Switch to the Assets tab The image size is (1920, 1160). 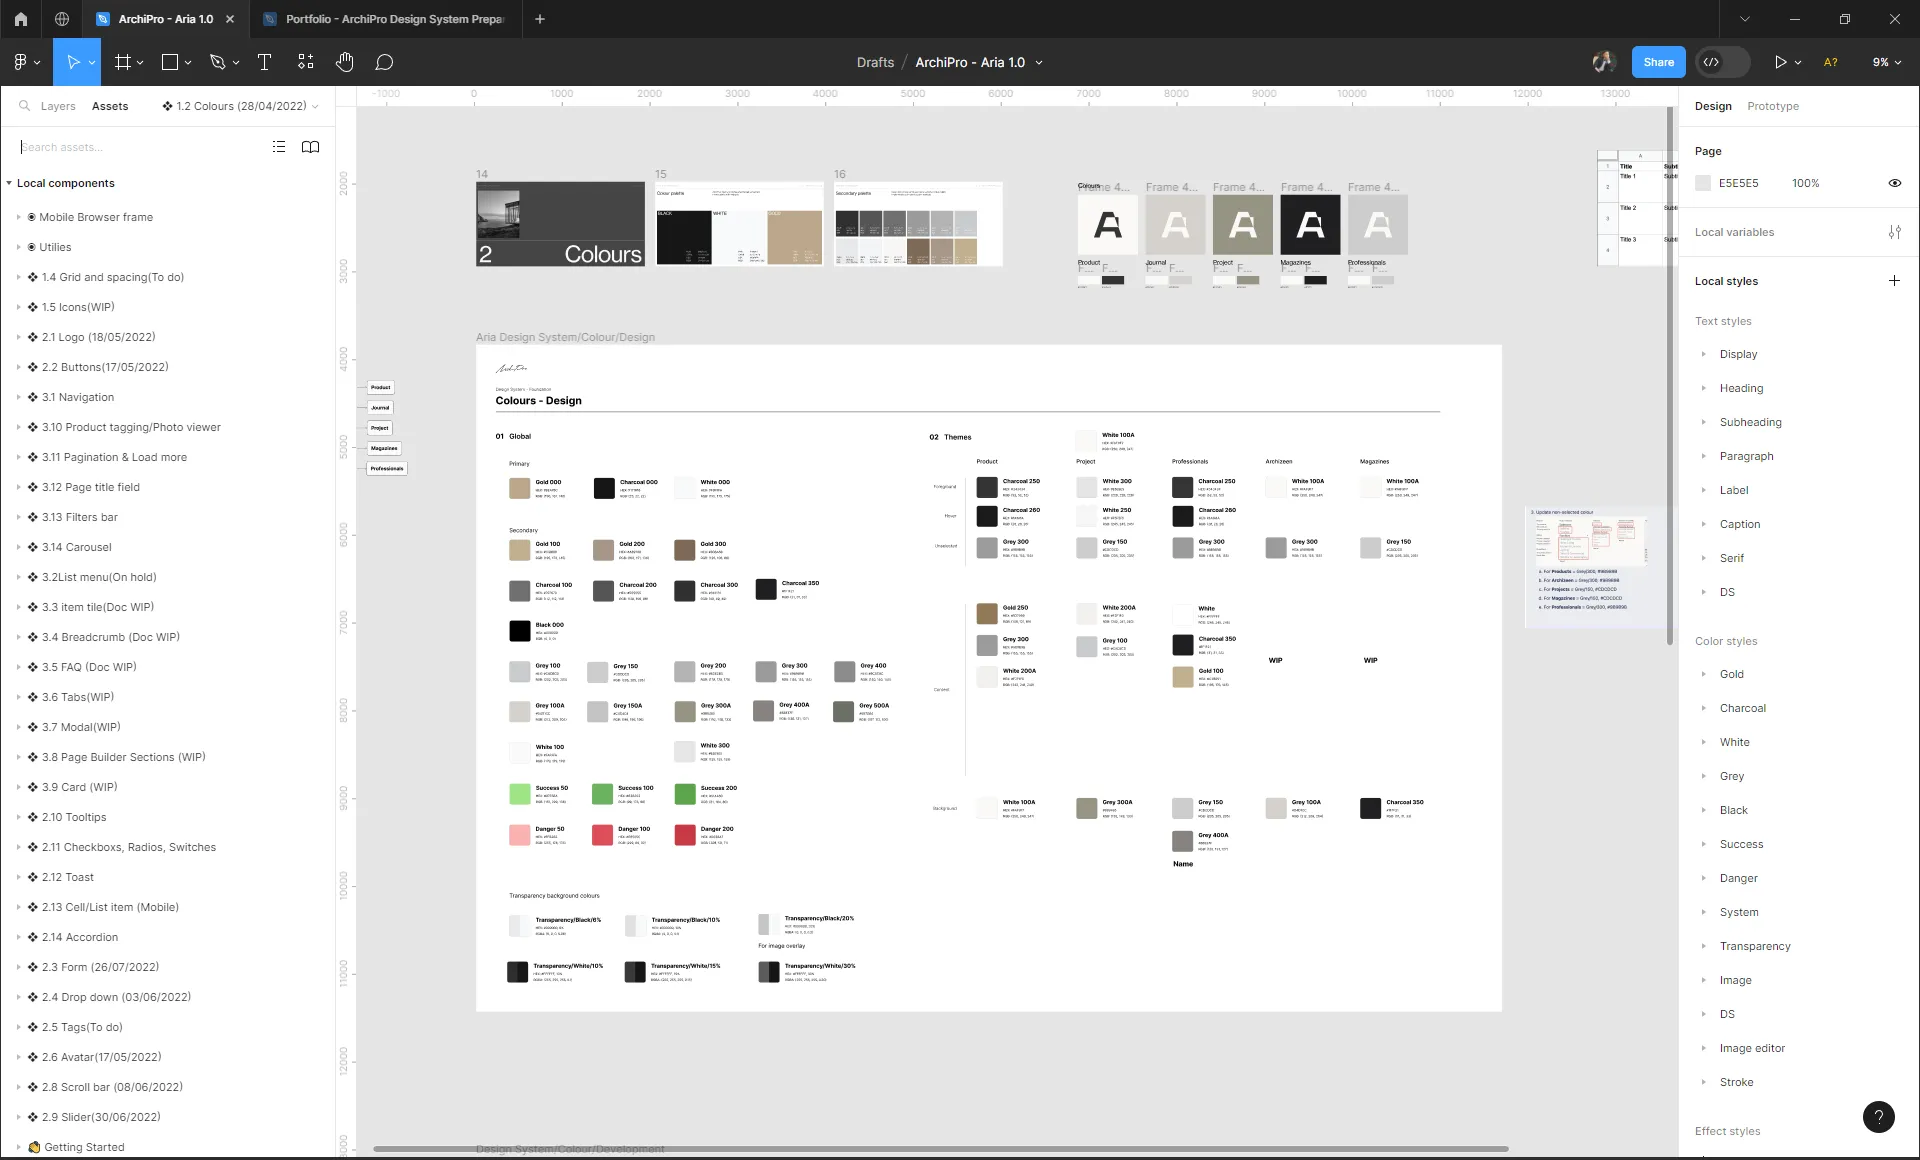coord(110,106)
